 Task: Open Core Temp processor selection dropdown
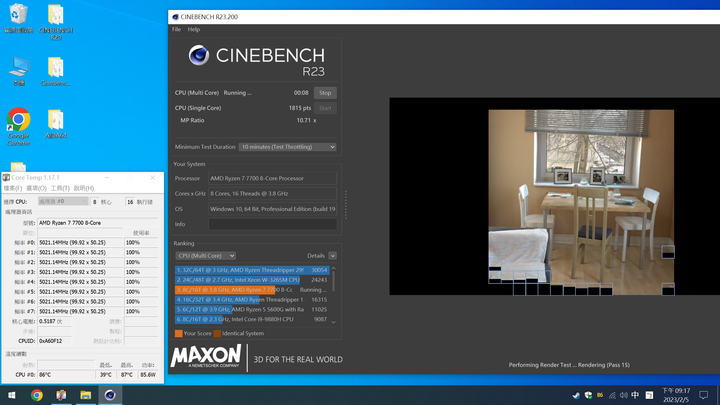click(x=63, y=202)
